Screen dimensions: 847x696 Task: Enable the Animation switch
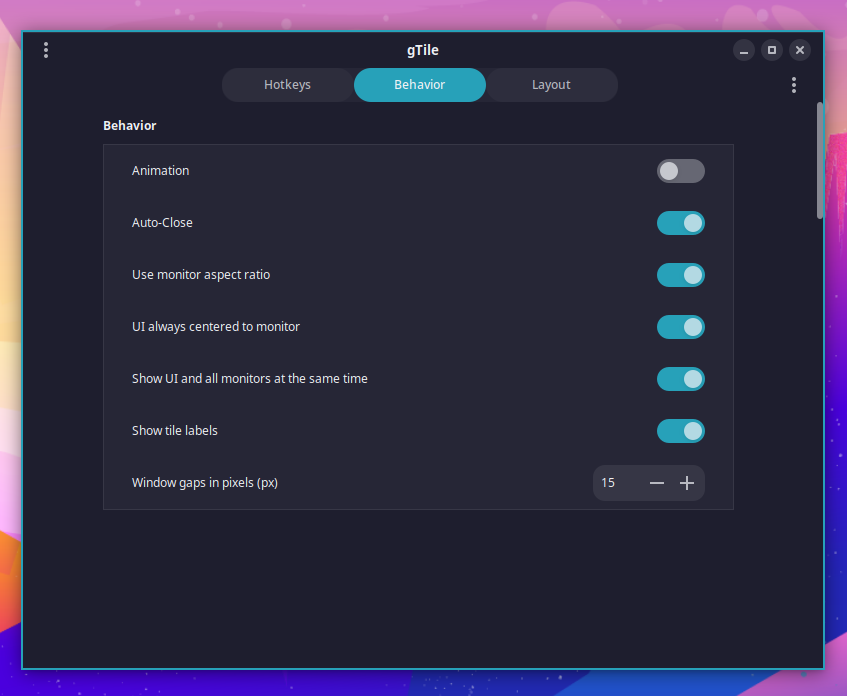coord(681,171)
